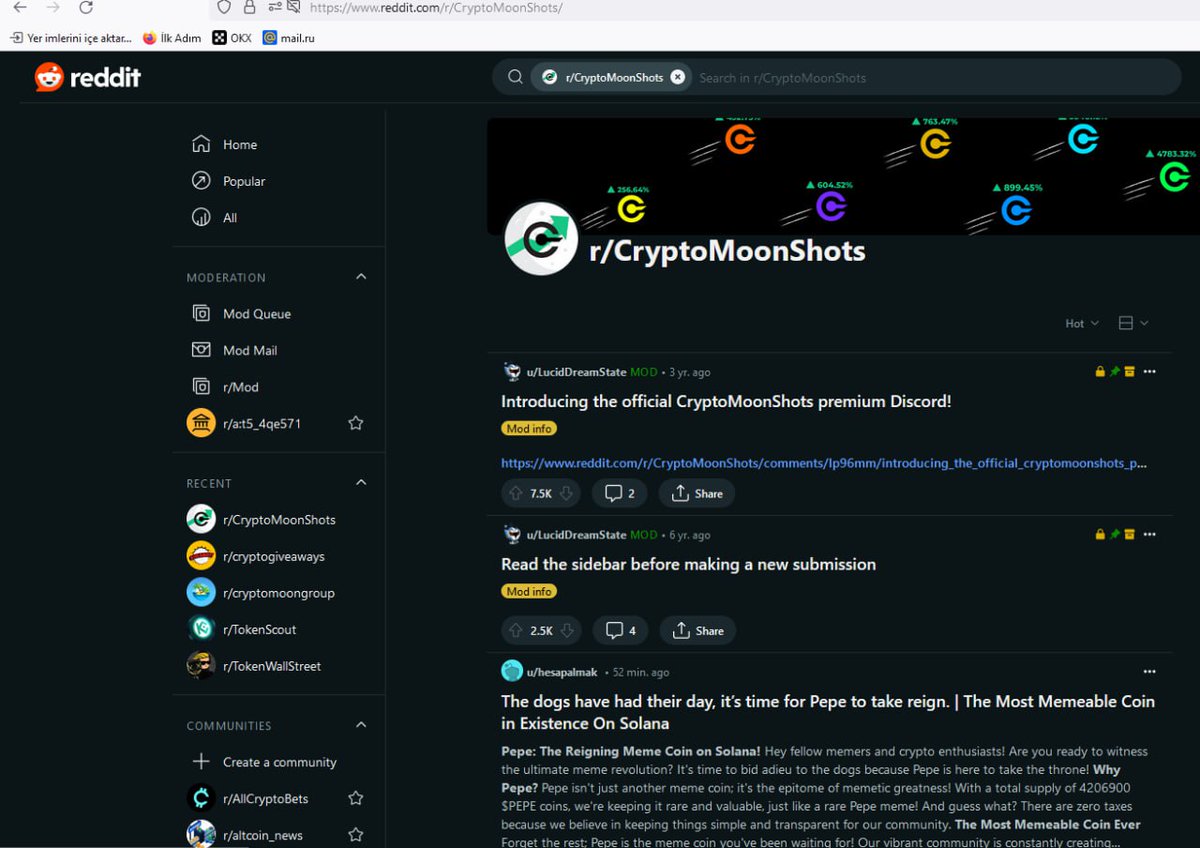Favorite r/a:t5_4qe571 with the star
Viewport: 1200px width, 848px height.
point(355,423)
